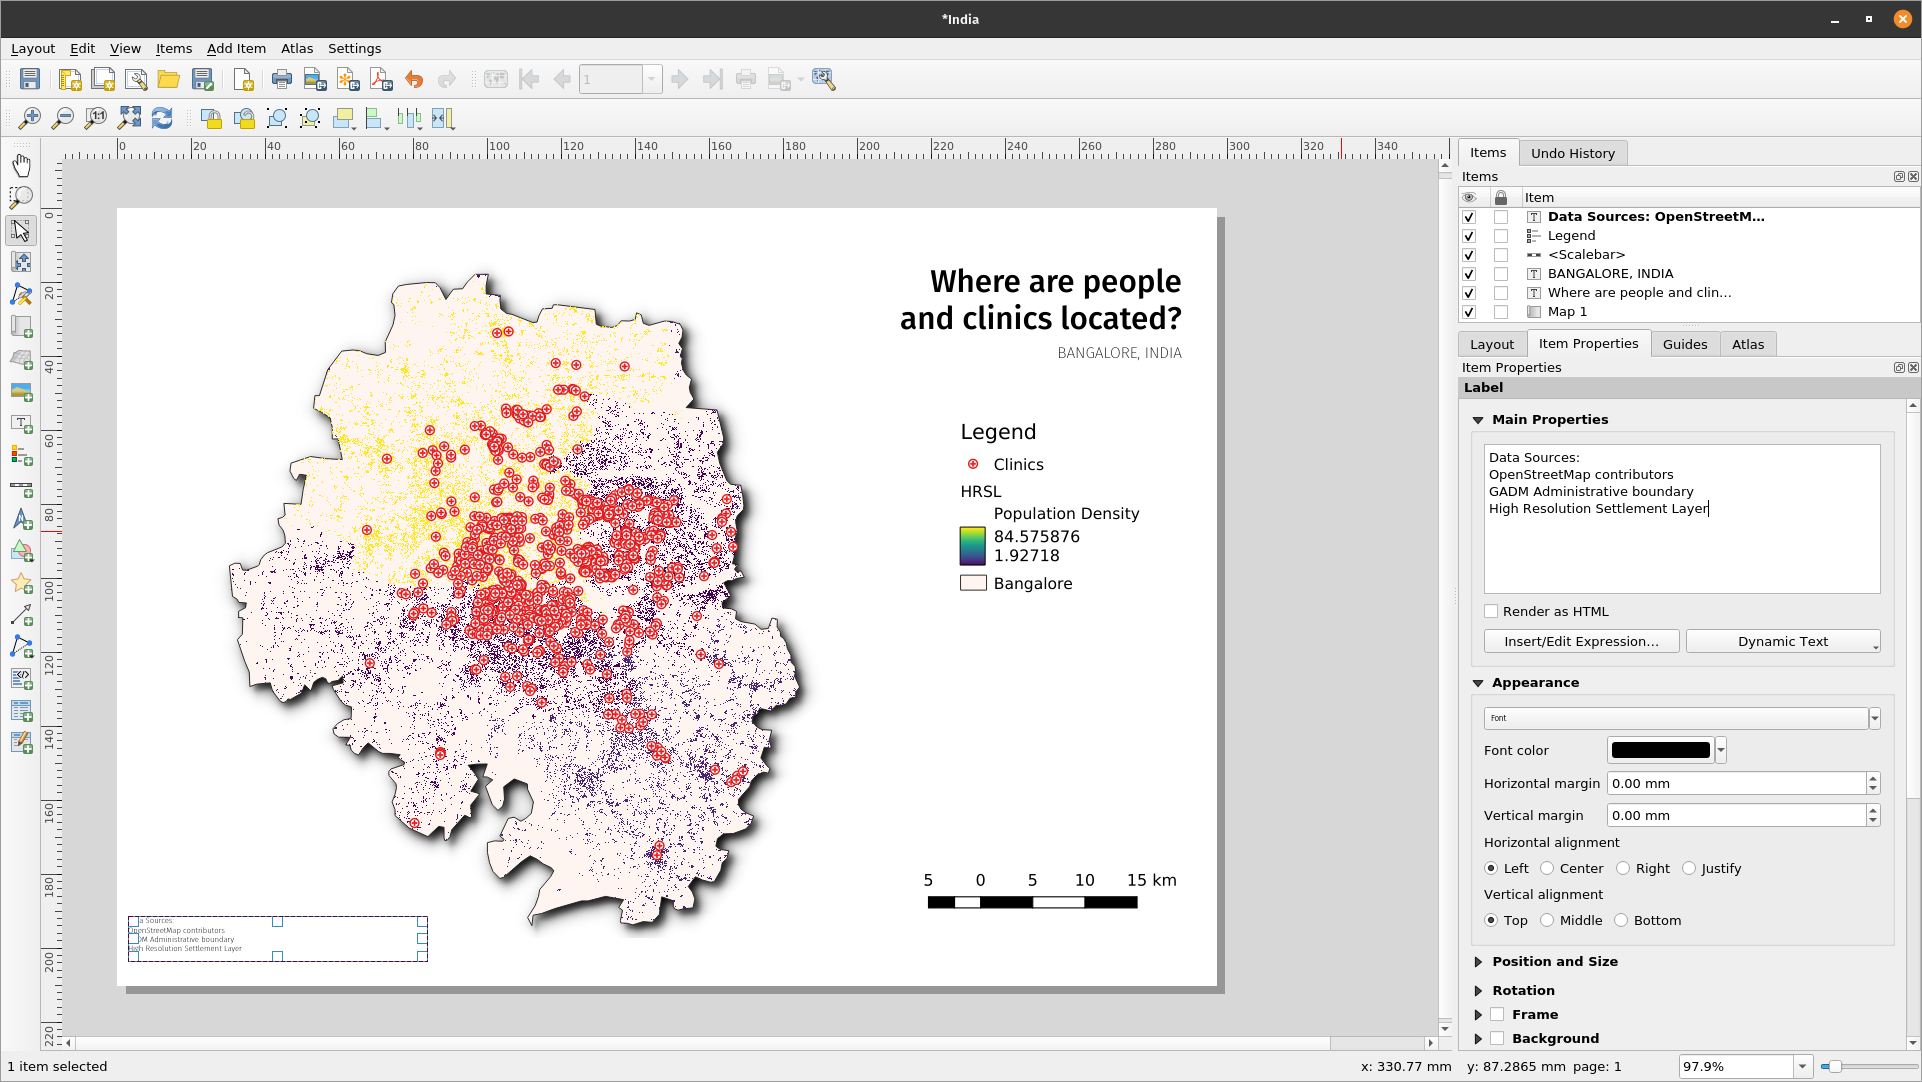Add a north arrow item
The width and height of the screenshot is (1922, 1082).
(21, 520)
